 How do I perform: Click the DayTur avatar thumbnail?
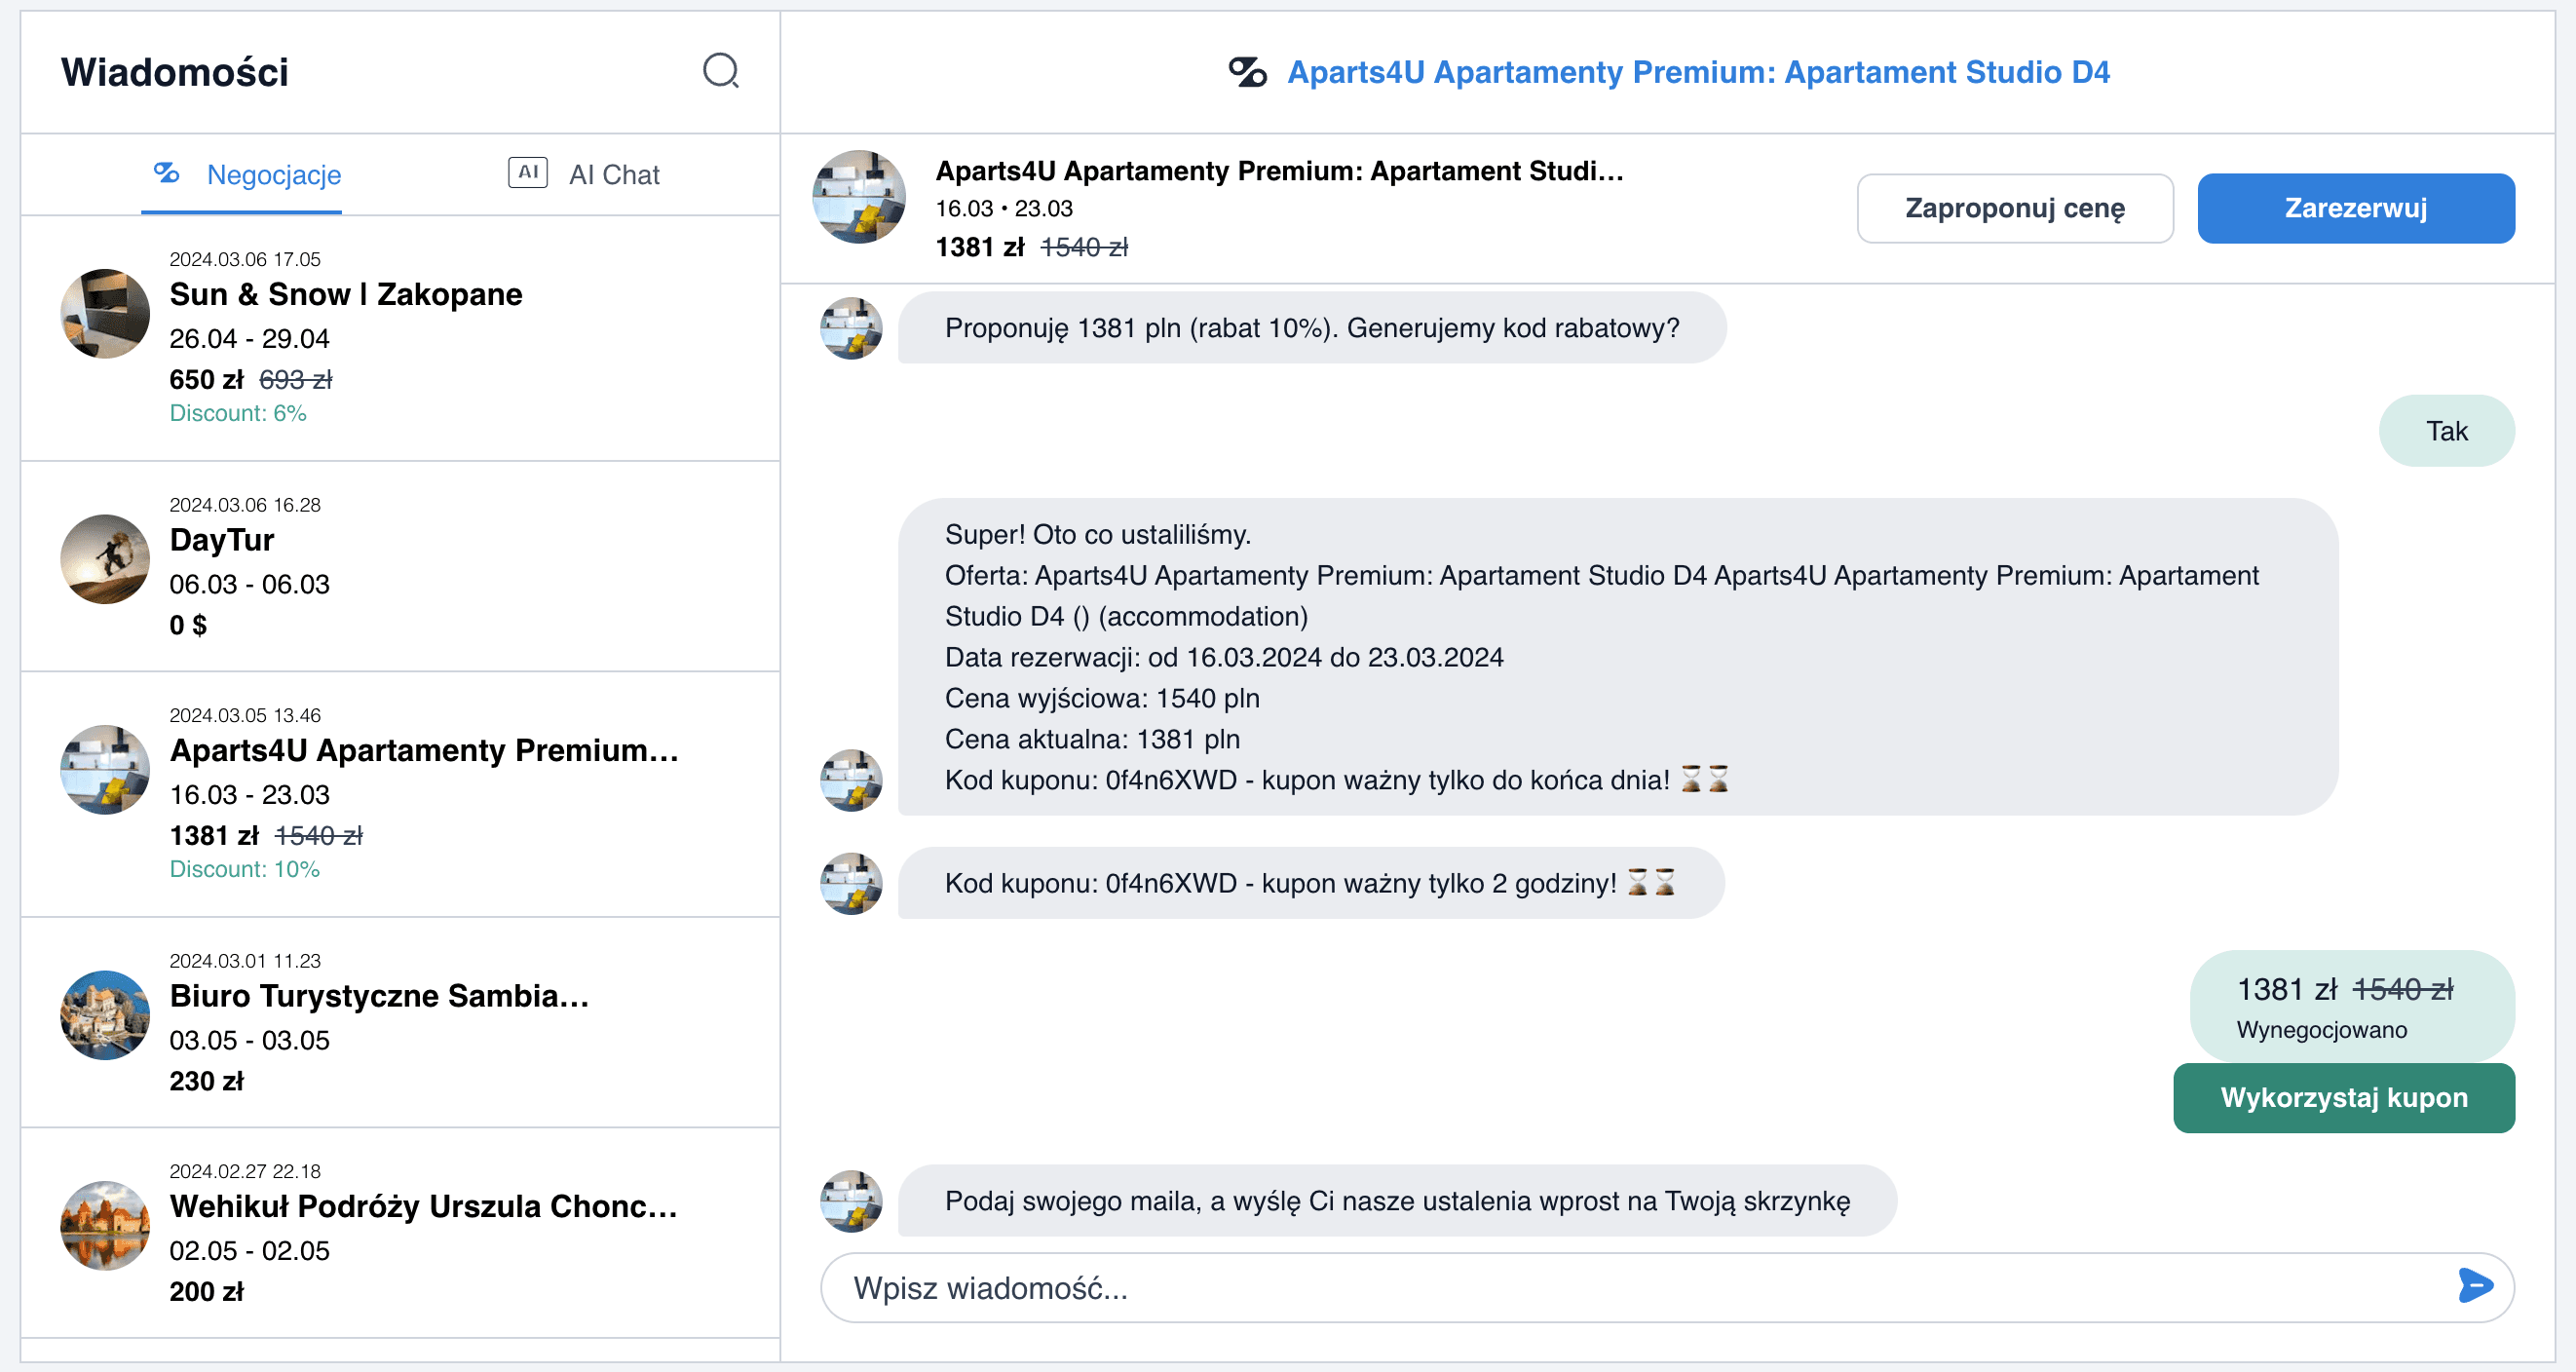(x=105, y=559)
